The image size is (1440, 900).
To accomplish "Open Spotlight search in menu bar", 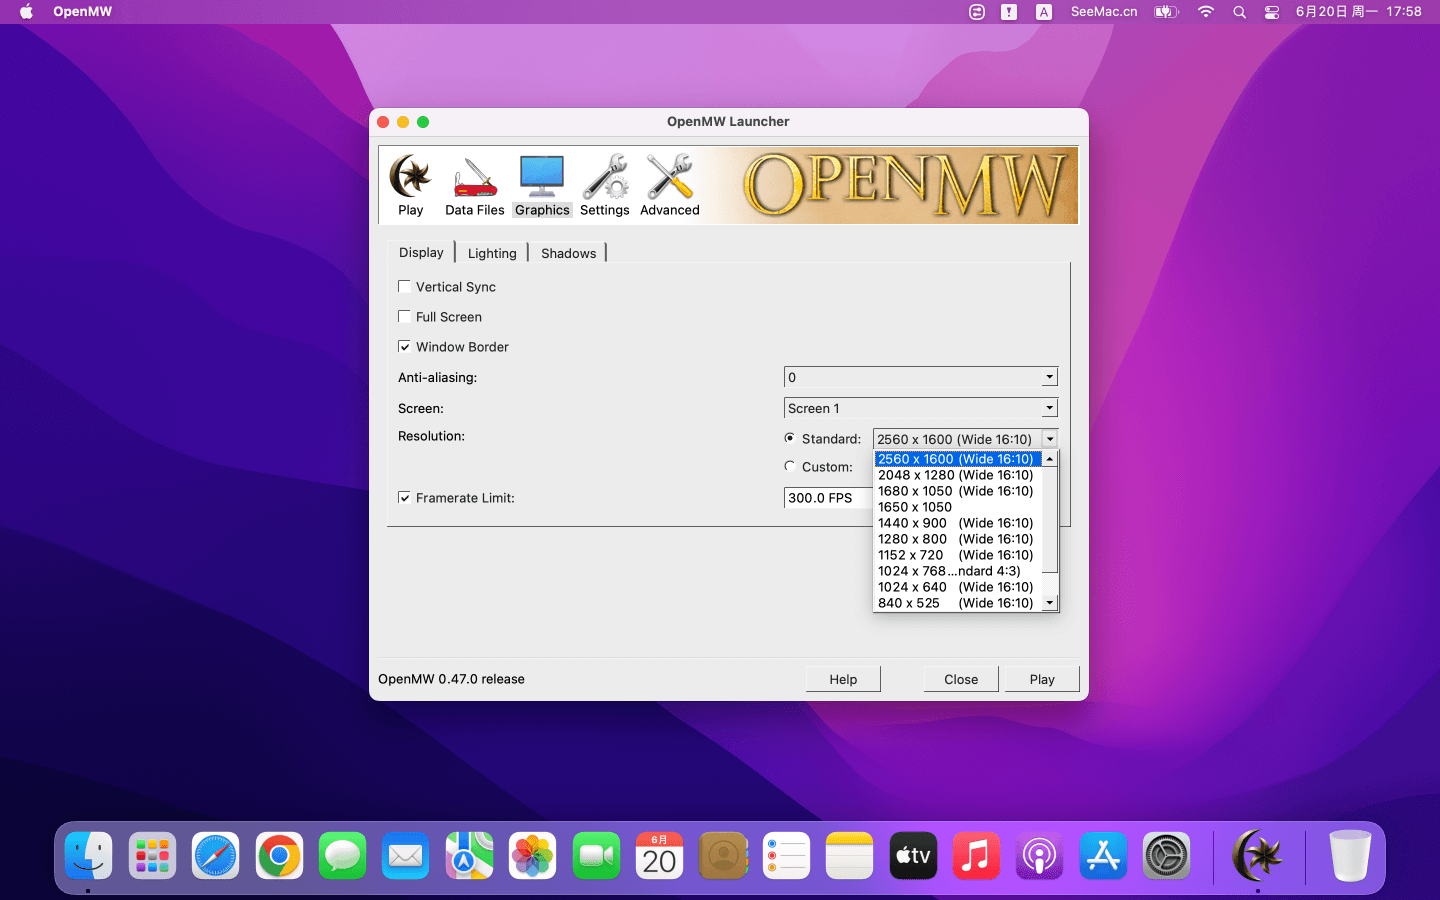I will click(1240, 12).
